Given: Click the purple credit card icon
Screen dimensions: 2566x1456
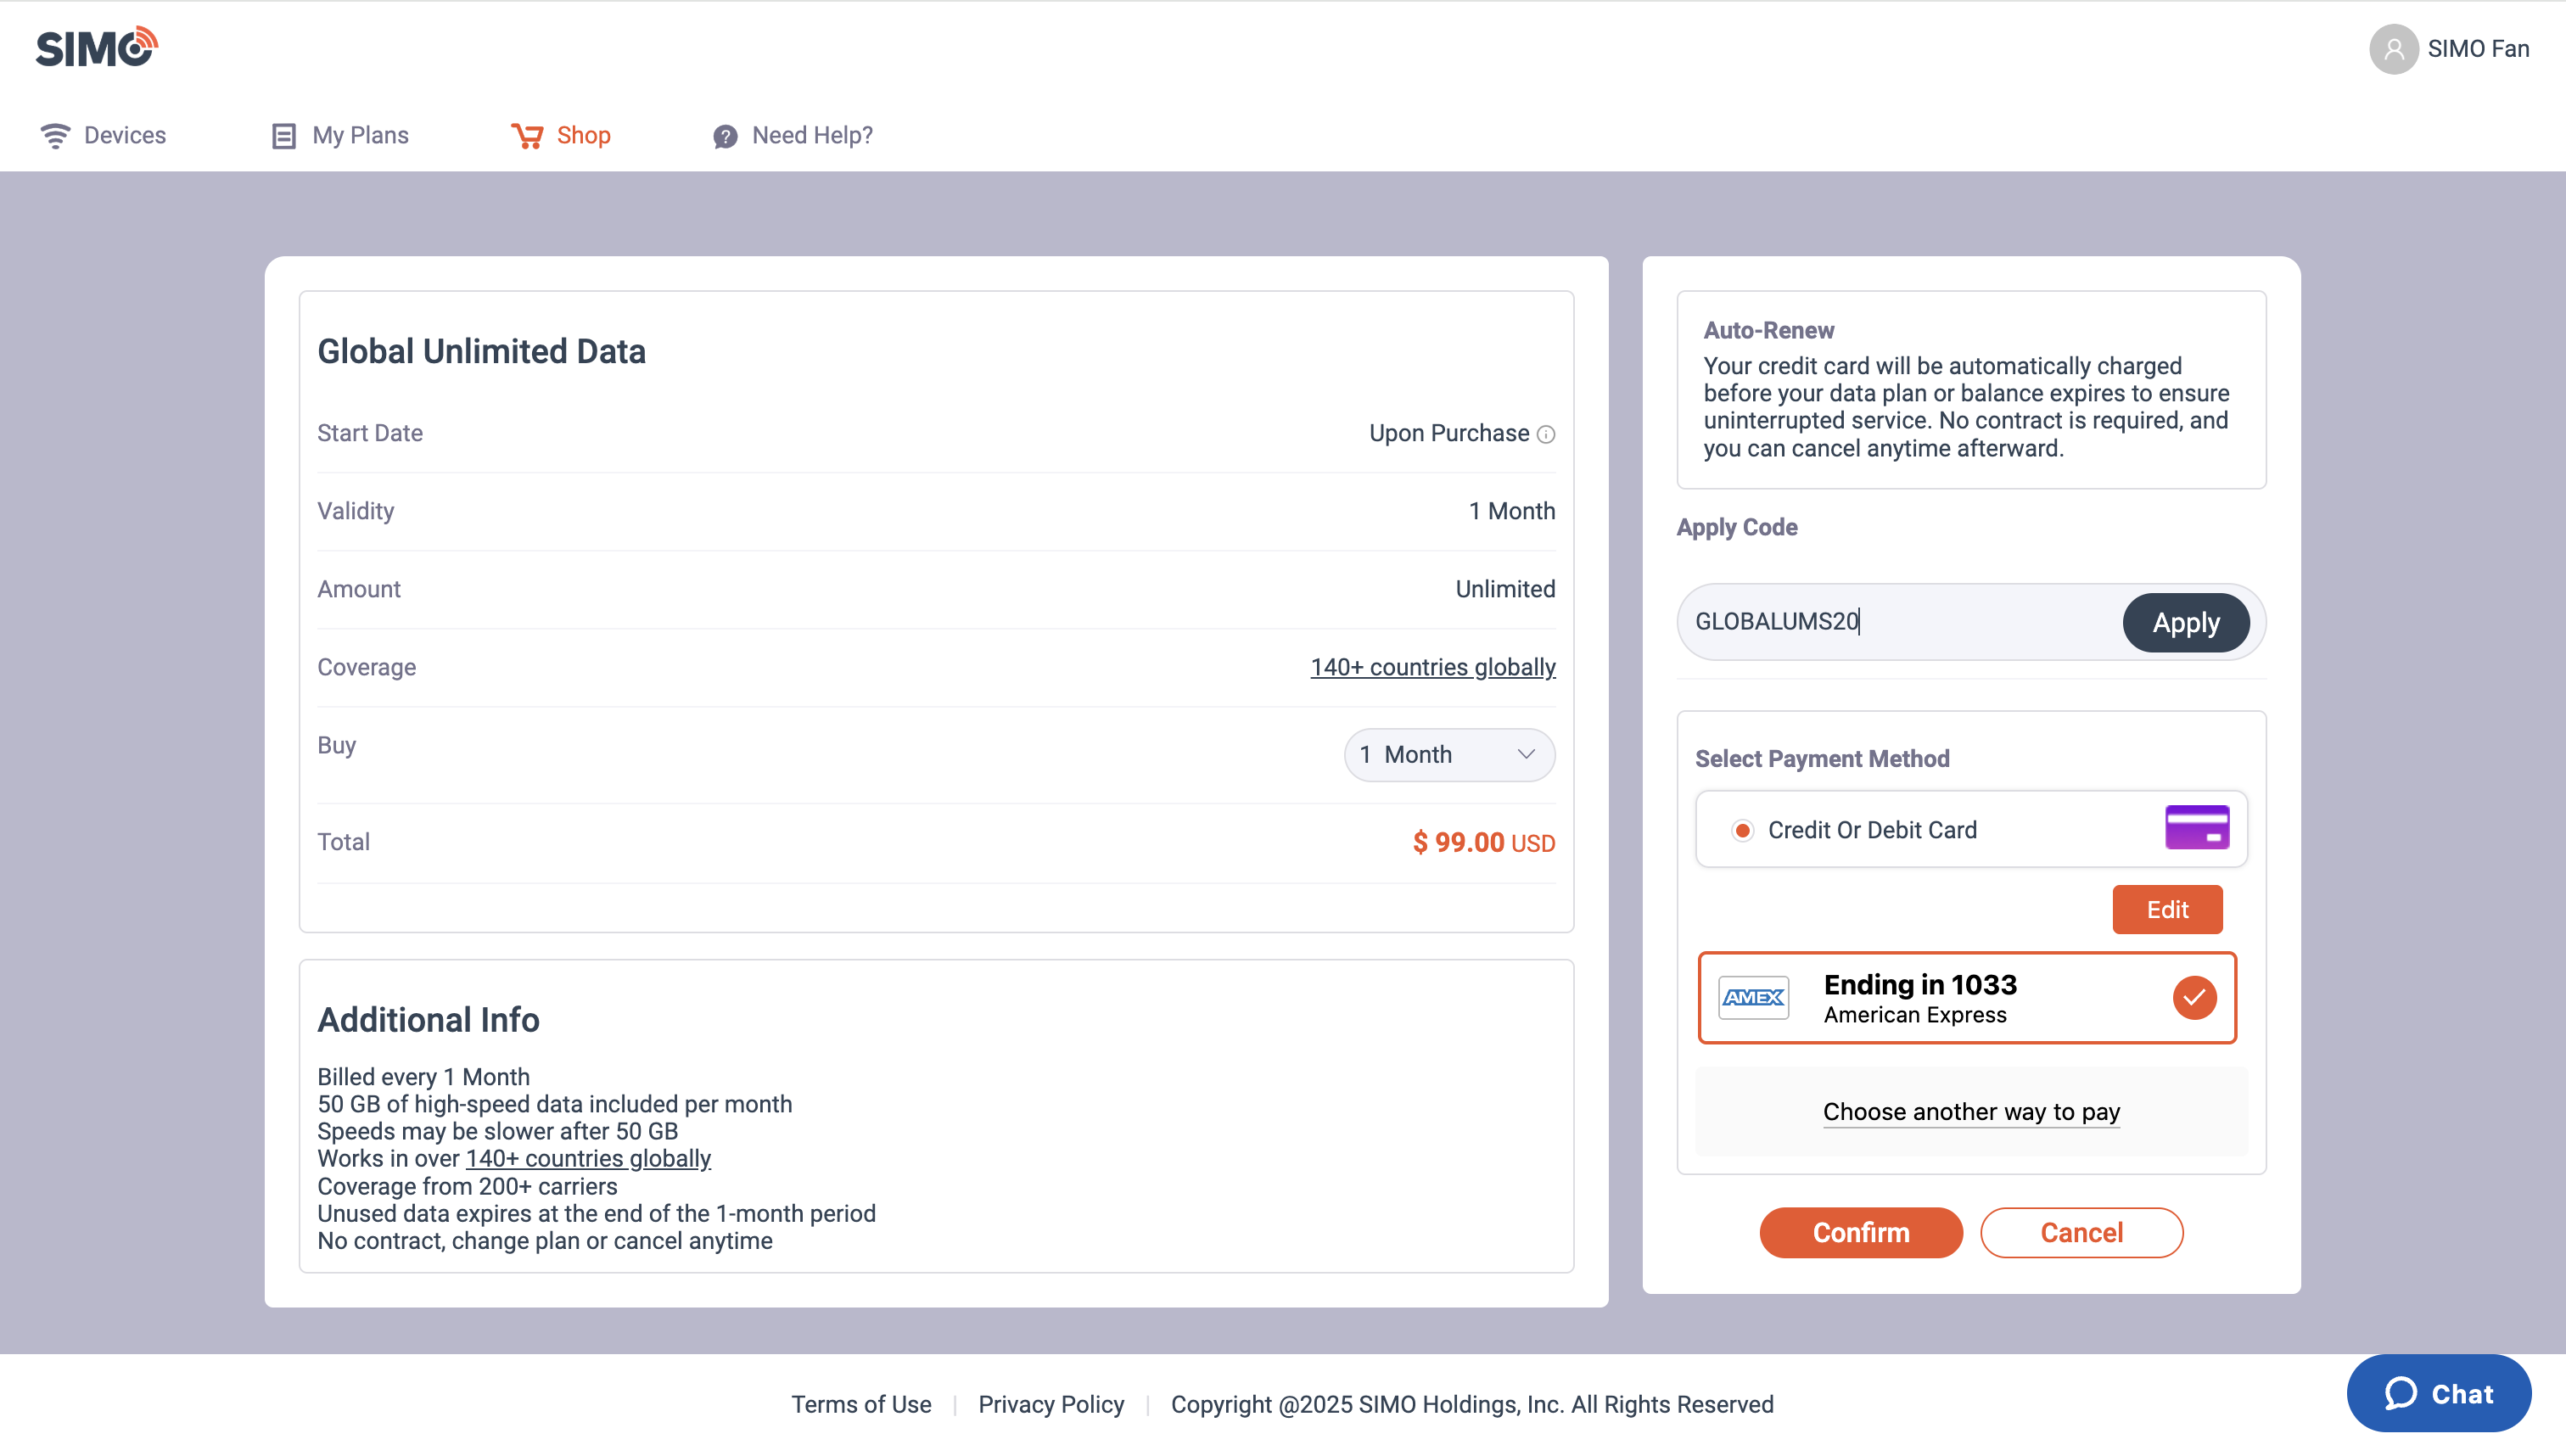Looking at the screenshot, I should (x=2197, y=827).
